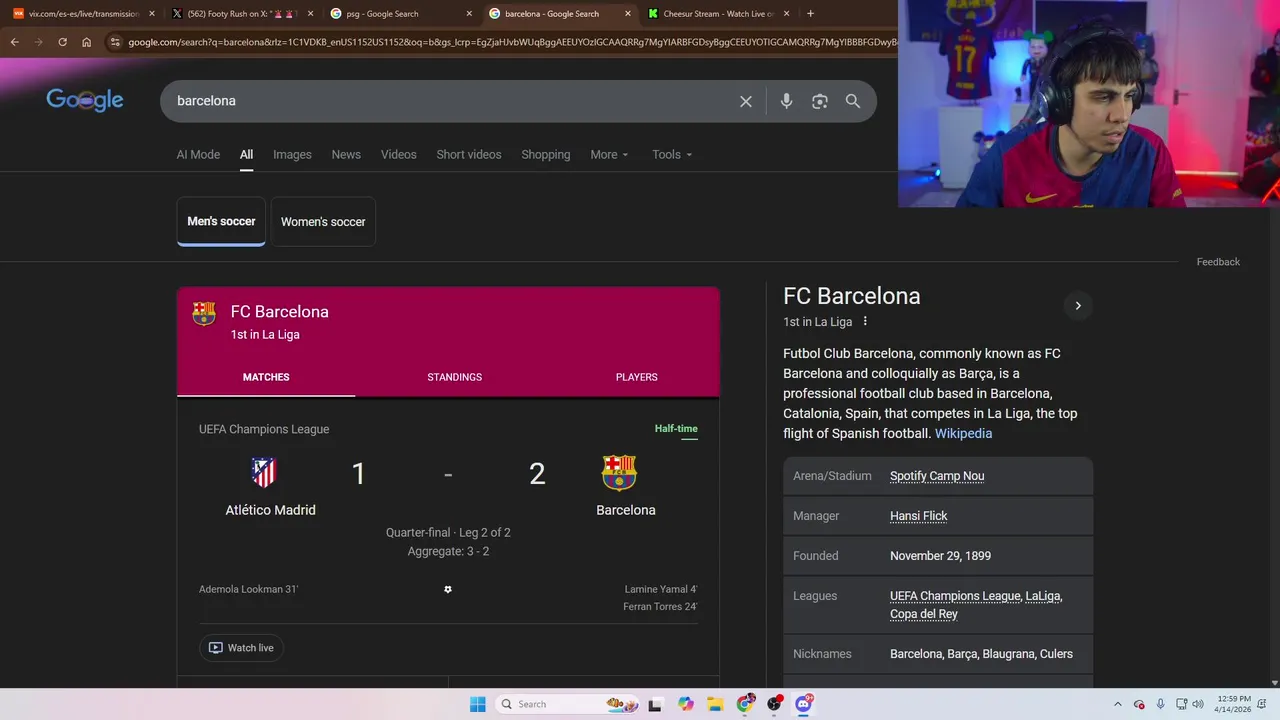Click the FC Barcelona crest in the card header
1280x720 pixels.
tap(204, 314)
